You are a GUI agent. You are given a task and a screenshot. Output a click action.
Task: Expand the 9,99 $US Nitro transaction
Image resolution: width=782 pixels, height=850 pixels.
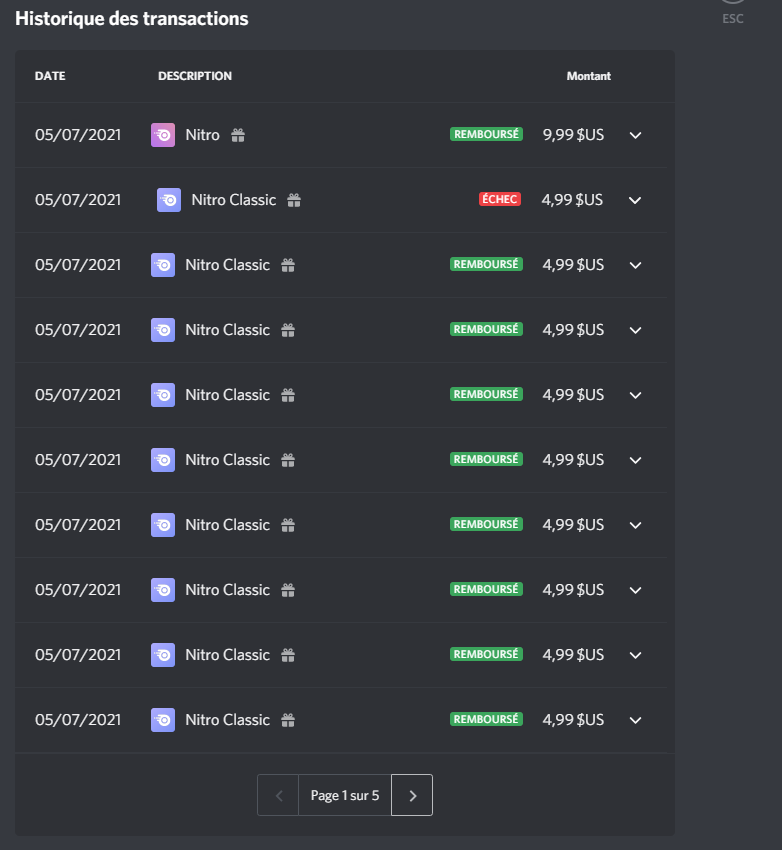pyautogui.click(x=635, y=135)
